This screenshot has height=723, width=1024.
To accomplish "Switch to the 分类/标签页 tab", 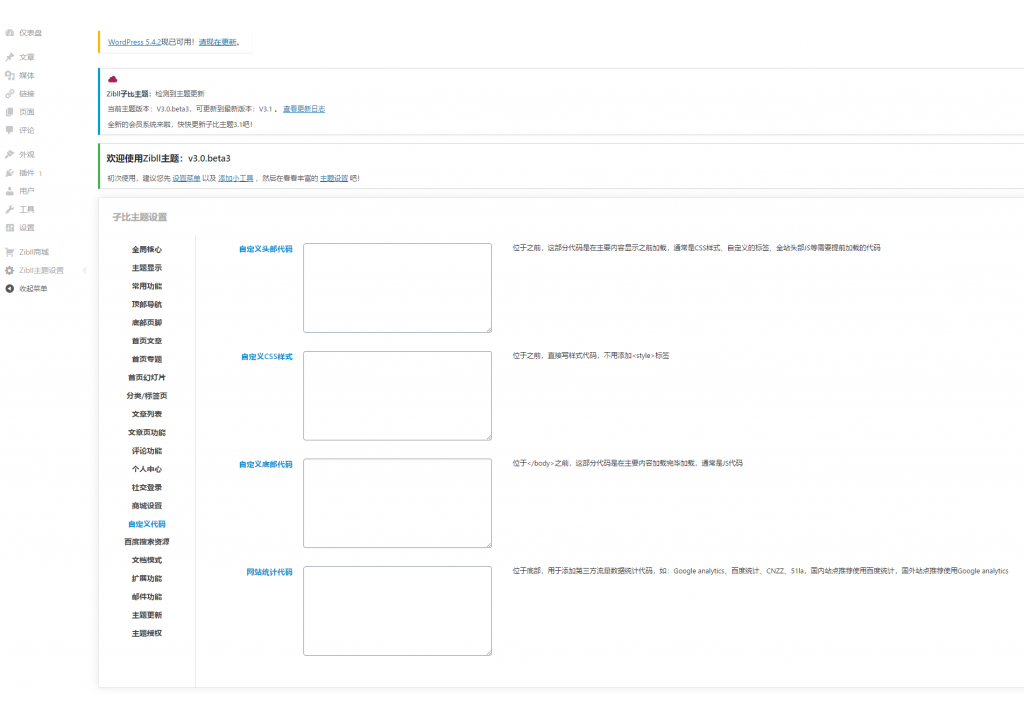I will point(147,396).
